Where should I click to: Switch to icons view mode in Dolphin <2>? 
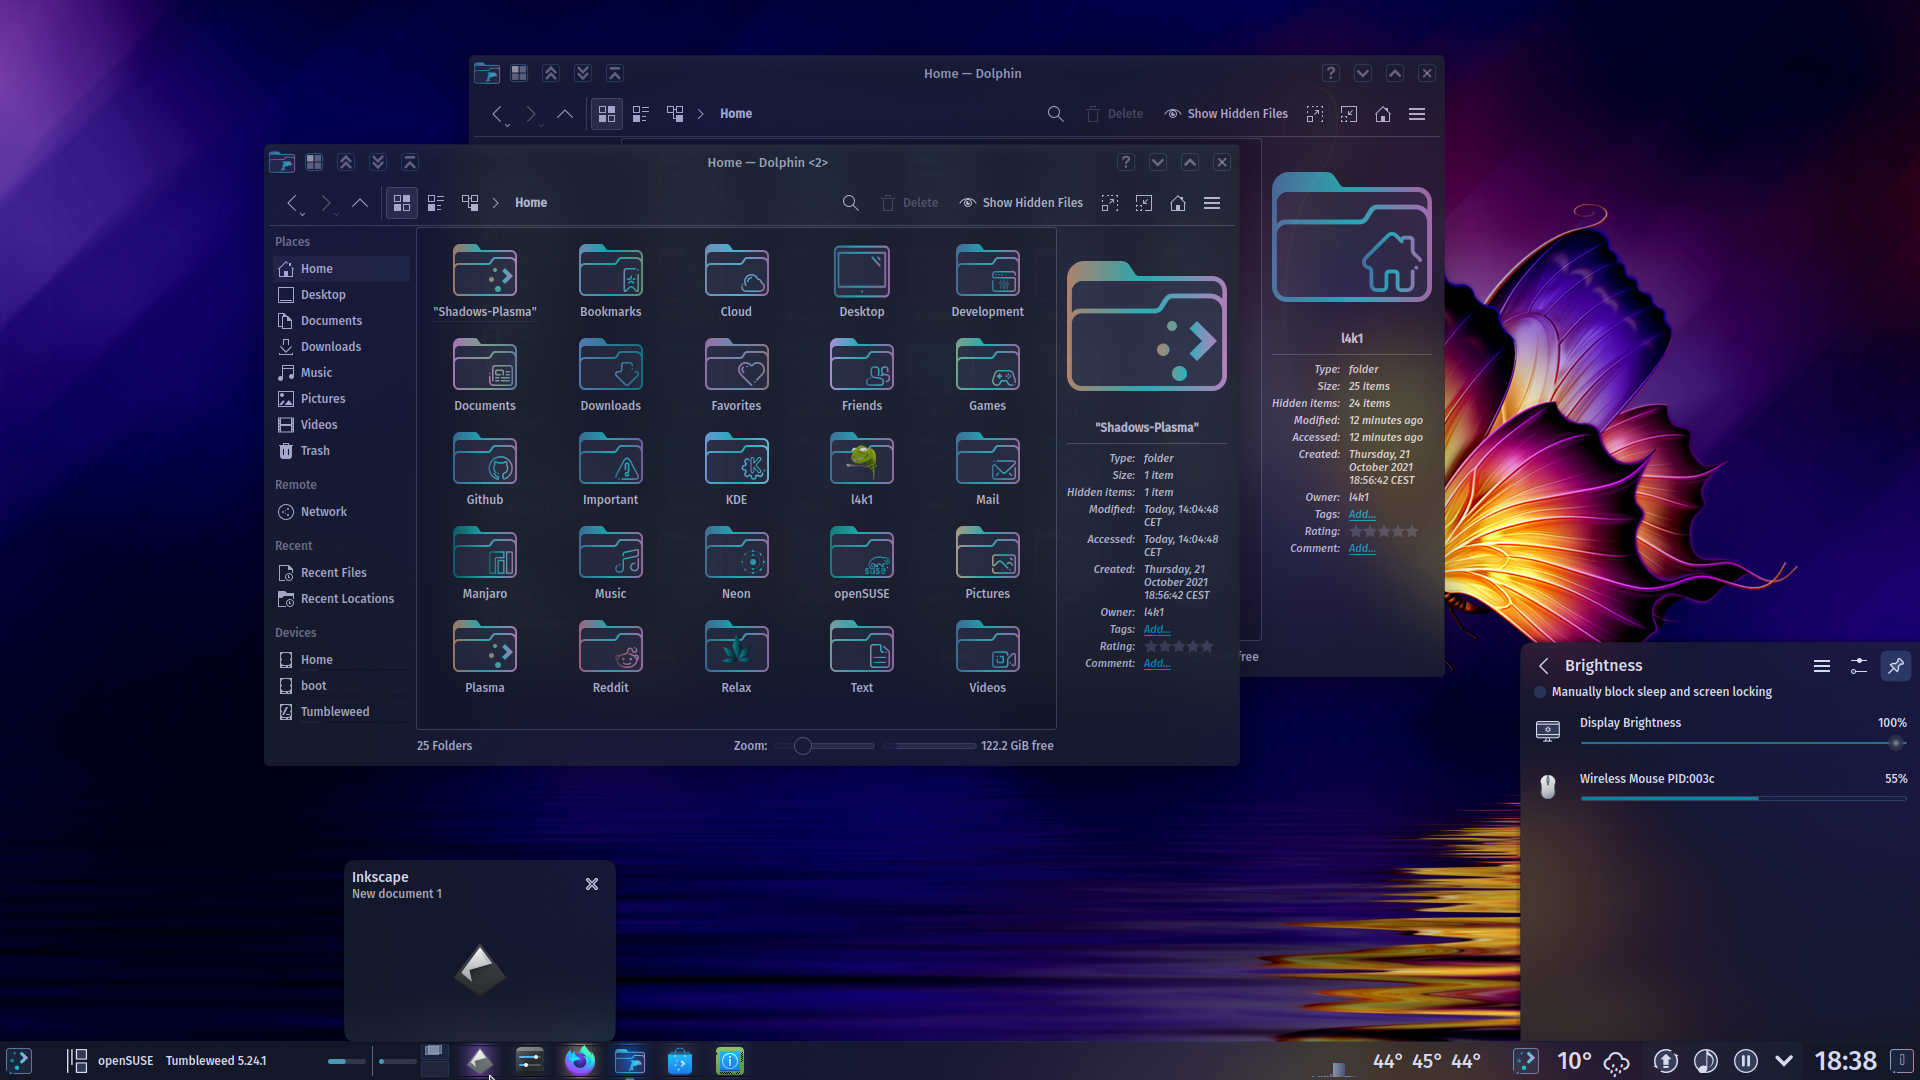coord(402,203)
